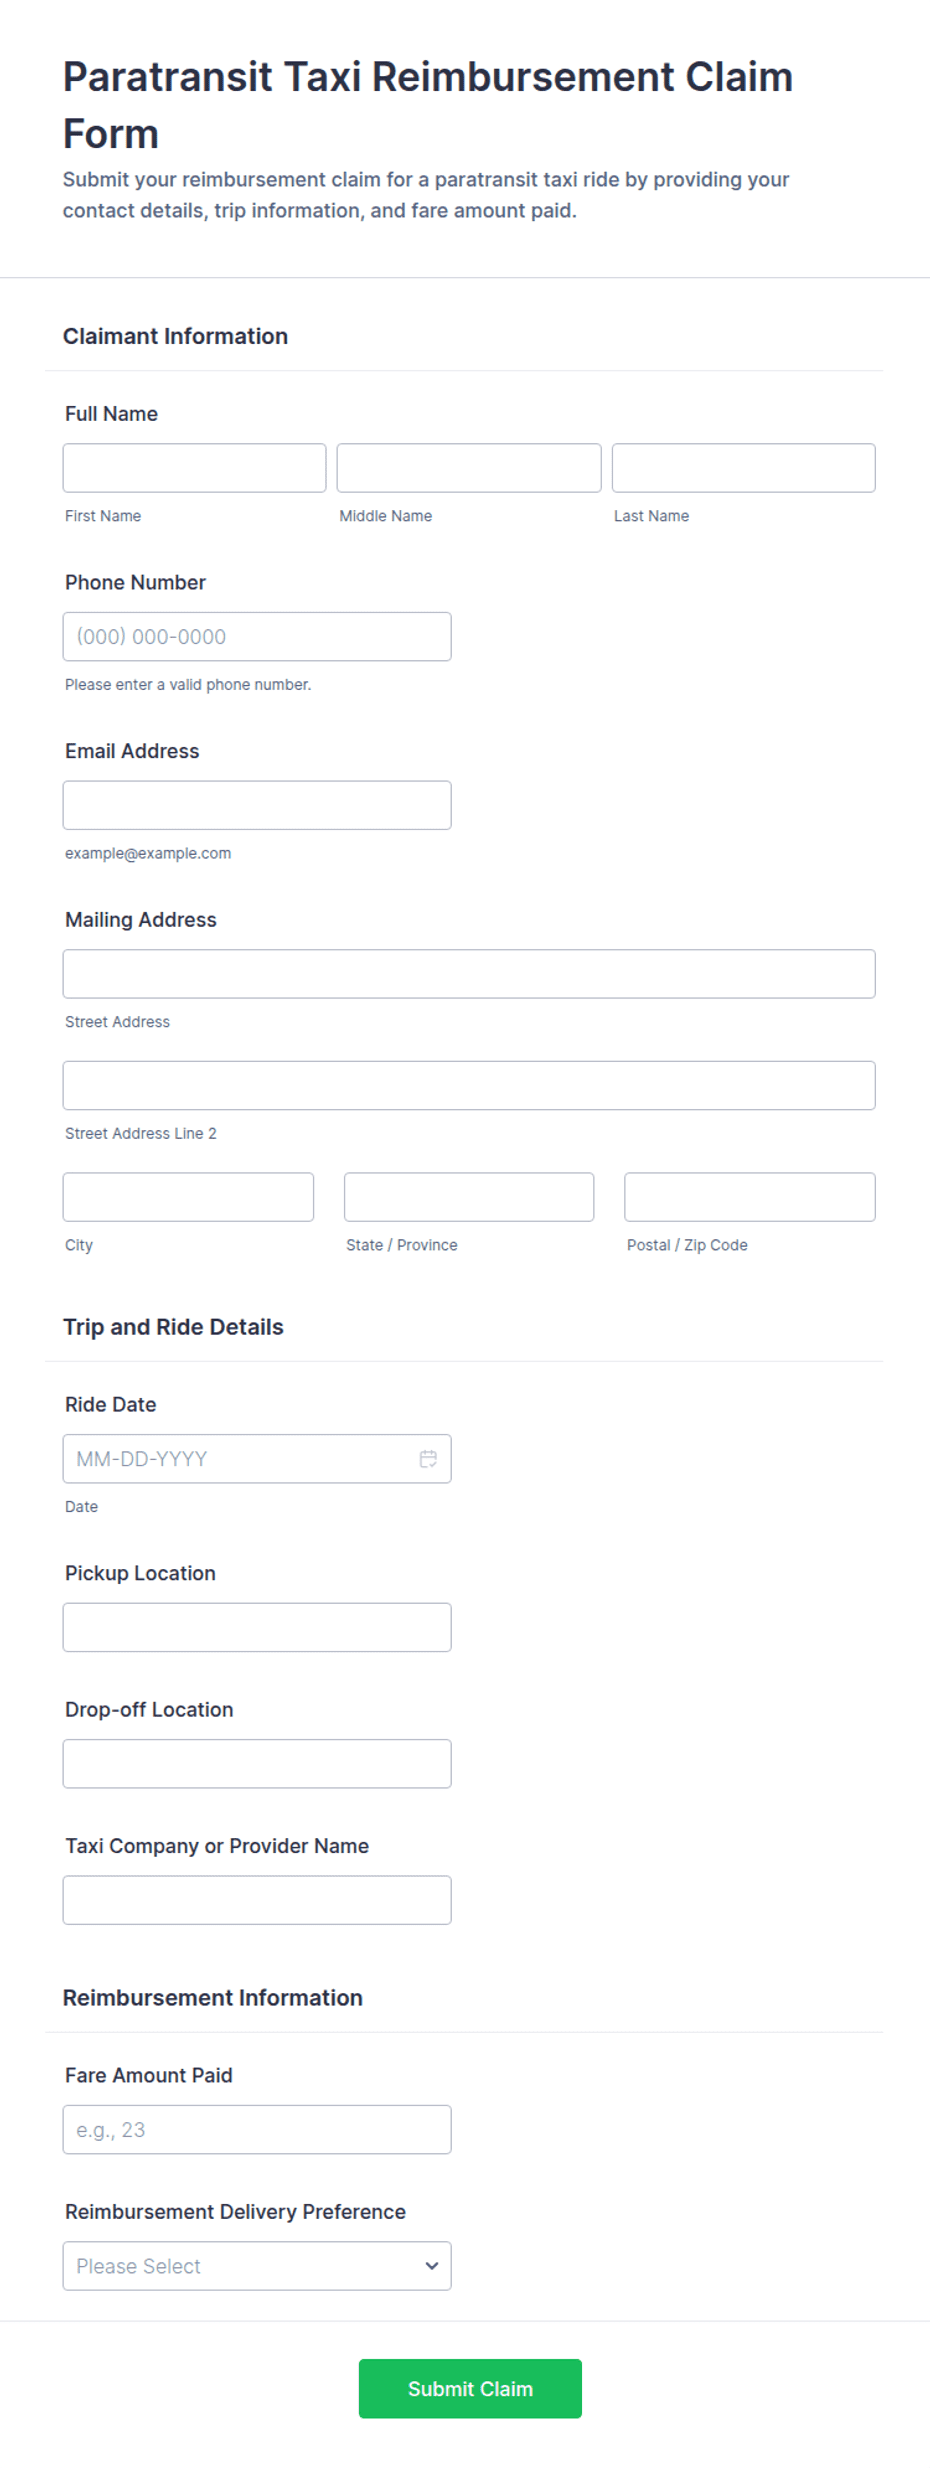Click the Pickup Location field
This screenshot has width=930, height=2468.
point(257,1627)
